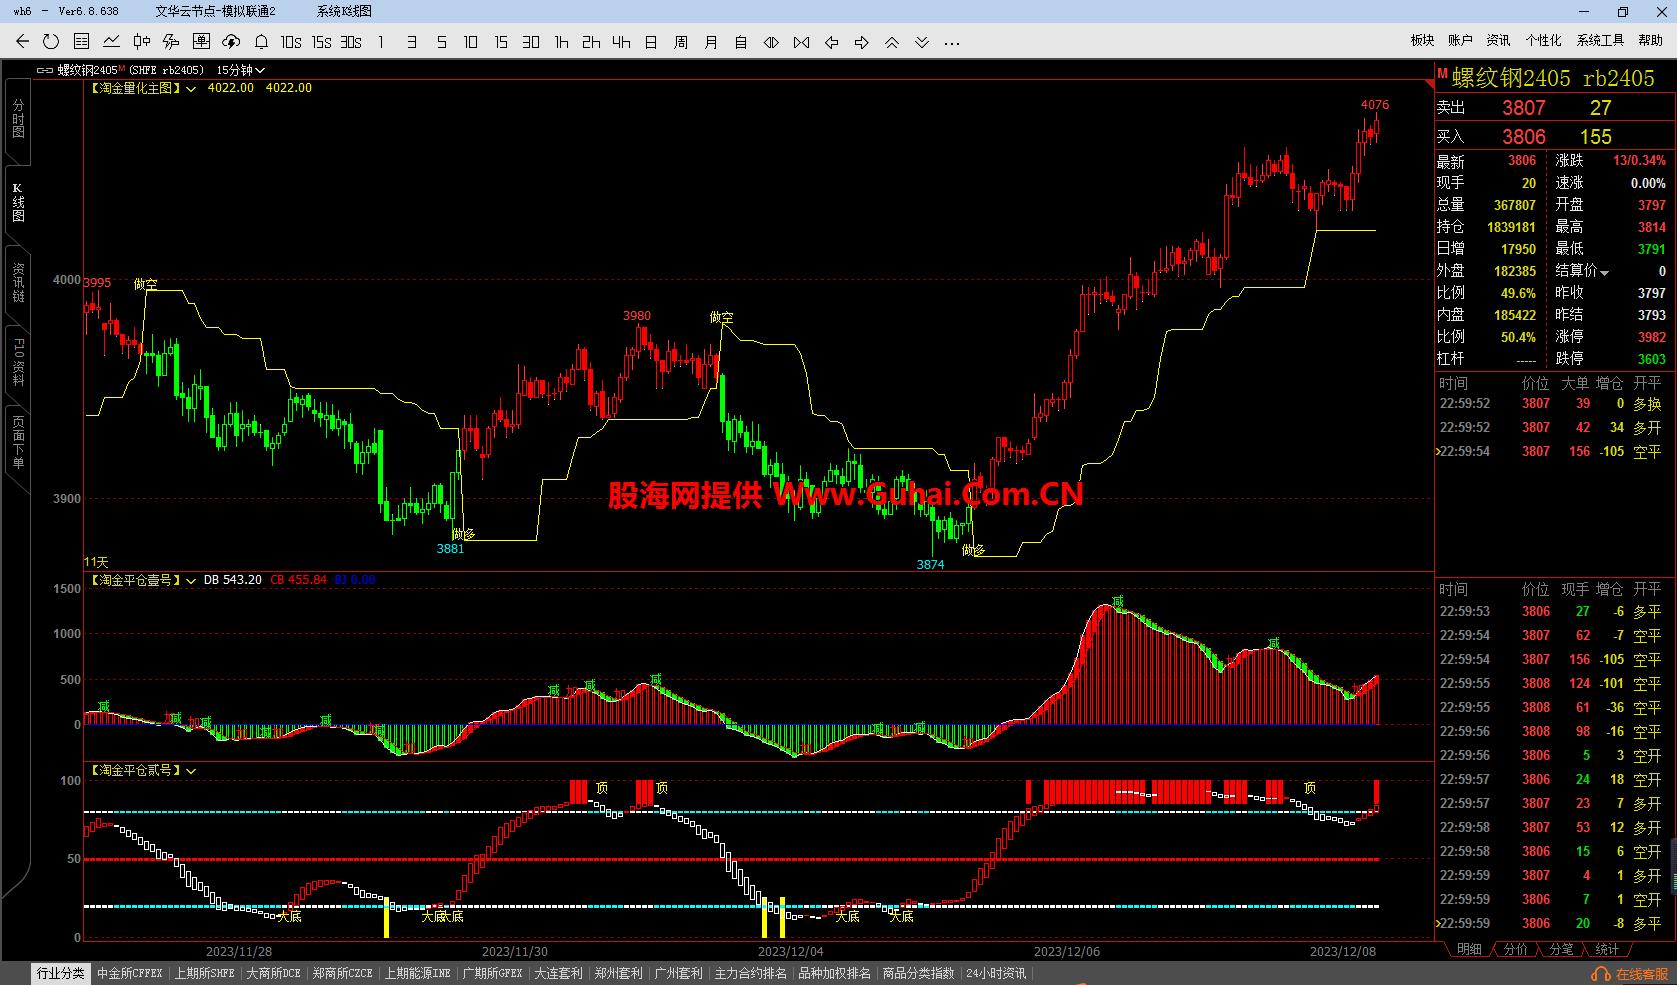Toggle the chain link icon beside 螺纹钢2405
Image resolution: width=1677 pixels, height=985 pixels.
(x=45, y=70)
